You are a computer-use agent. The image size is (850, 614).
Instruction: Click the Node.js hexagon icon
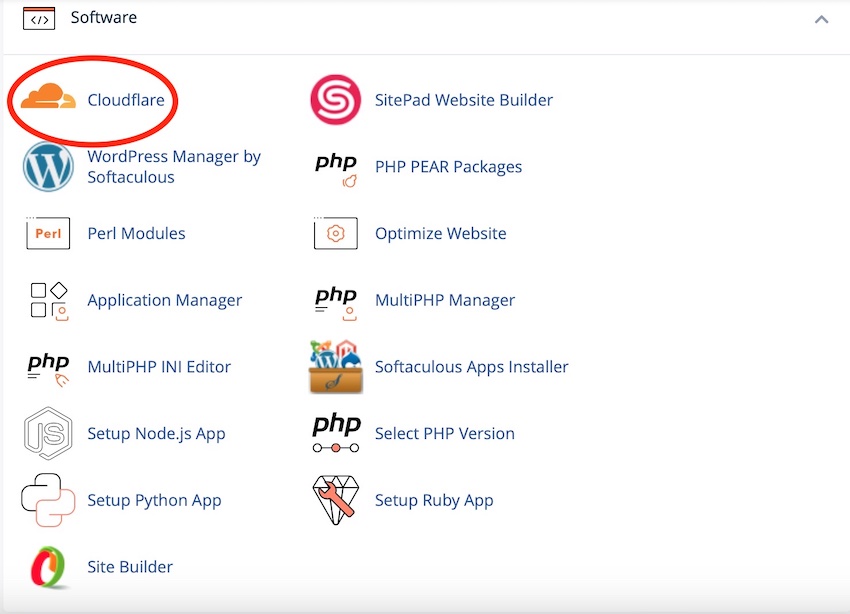(48, 434)
